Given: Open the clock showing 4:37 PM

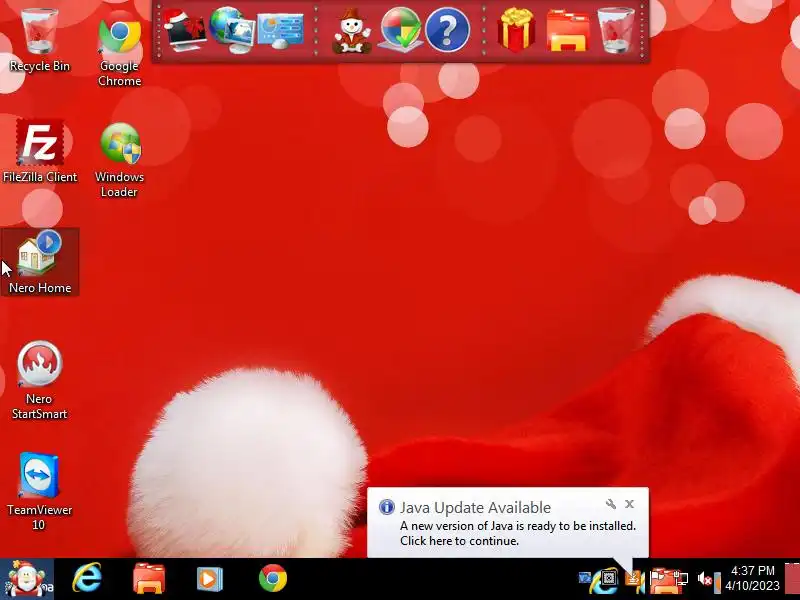Looking at the screenshot, I should click(753, 578).
